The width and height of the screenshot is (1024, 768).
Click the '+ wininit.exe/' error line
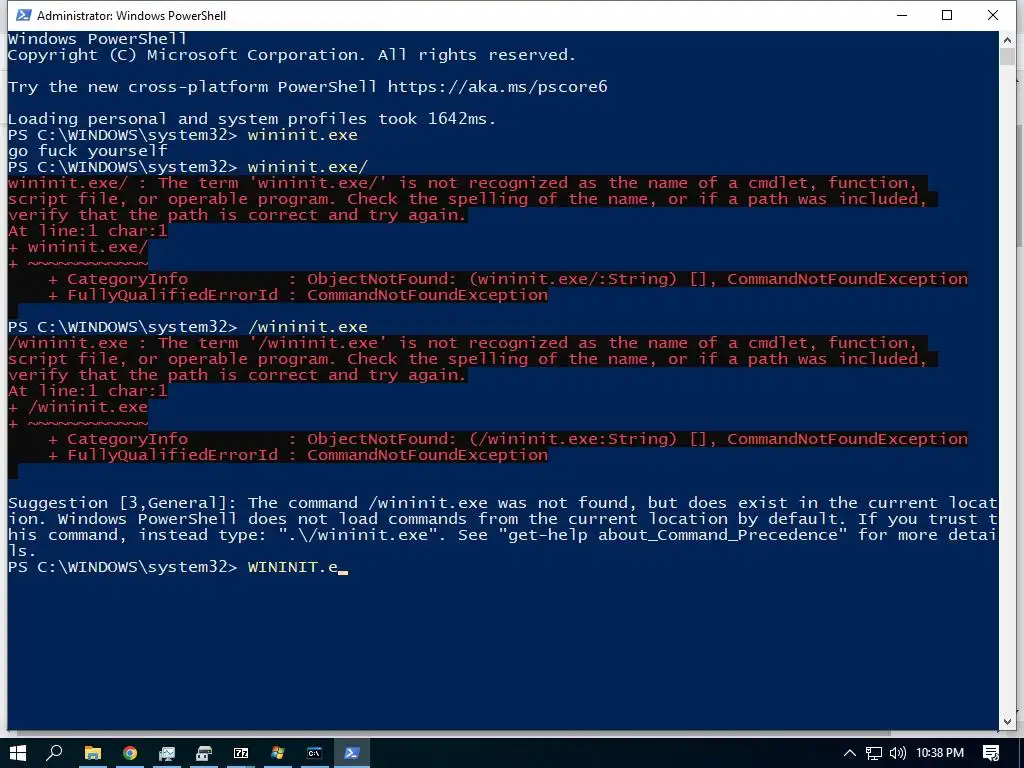[x=78, y=247]
